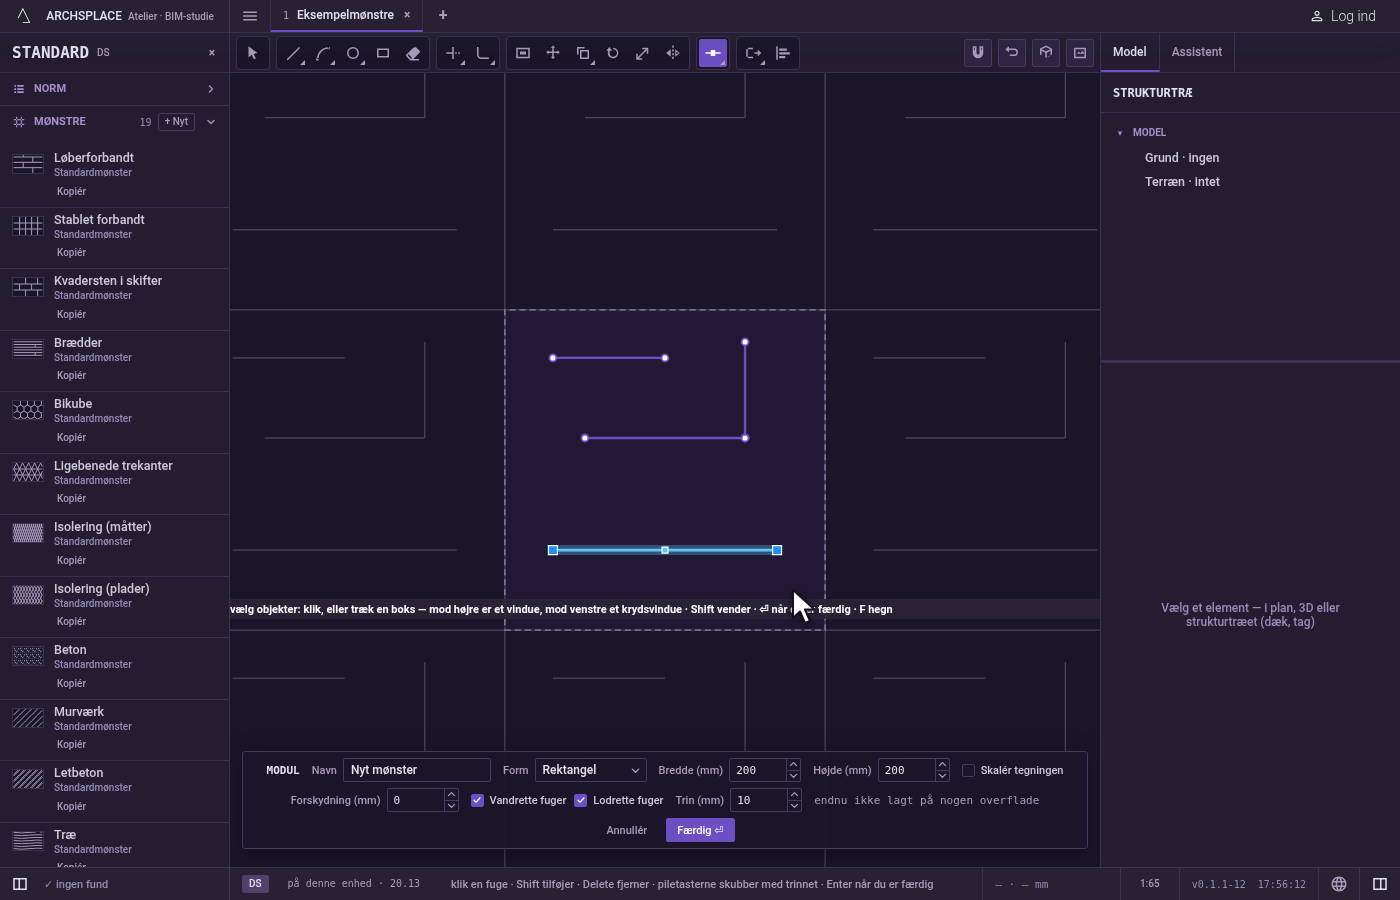The image size is (1400, 900).
Task: Select the Rotate tool
Action: point(613,53)
